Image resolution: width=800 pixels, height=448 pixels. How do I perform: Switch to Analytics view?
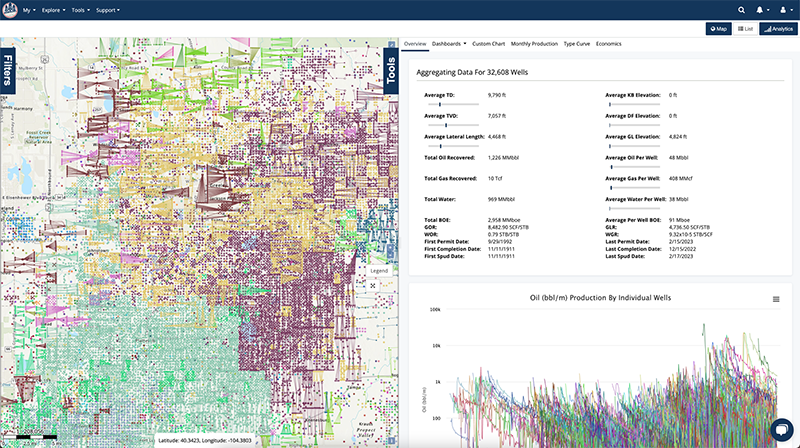pos(776,29)
